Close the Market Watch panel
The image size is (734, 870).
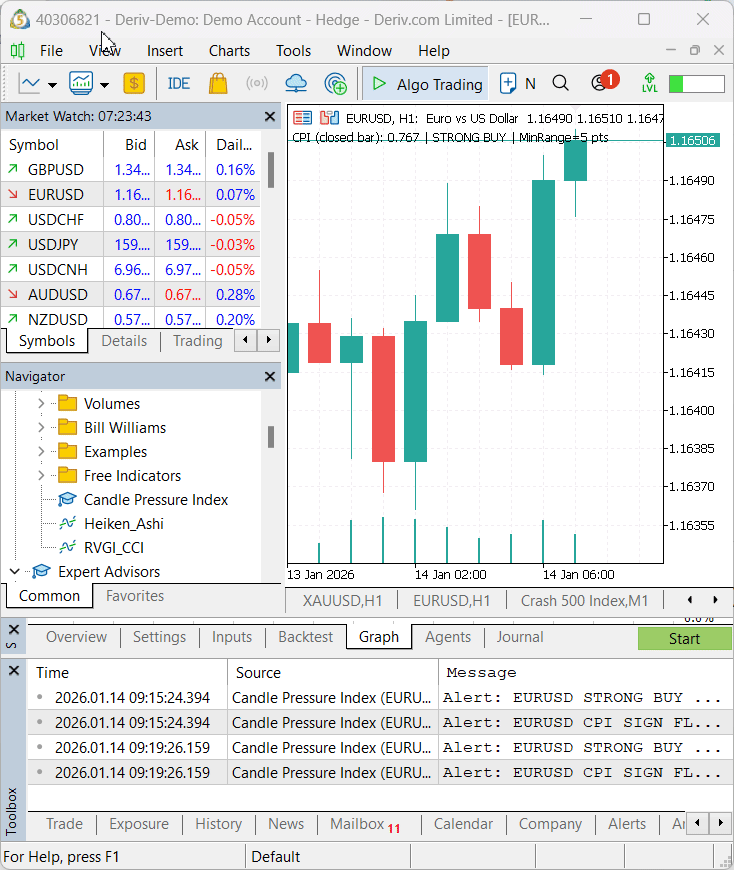coord(270,117)
